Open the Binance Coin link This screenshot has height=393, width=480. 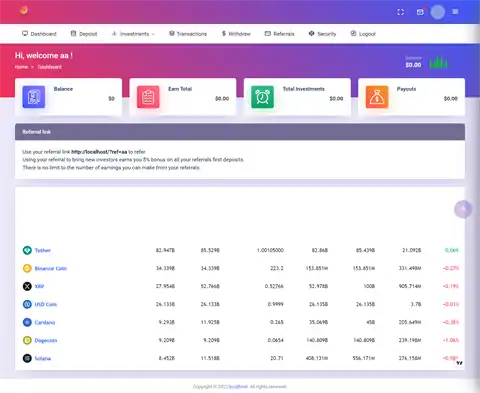[51, 268]
